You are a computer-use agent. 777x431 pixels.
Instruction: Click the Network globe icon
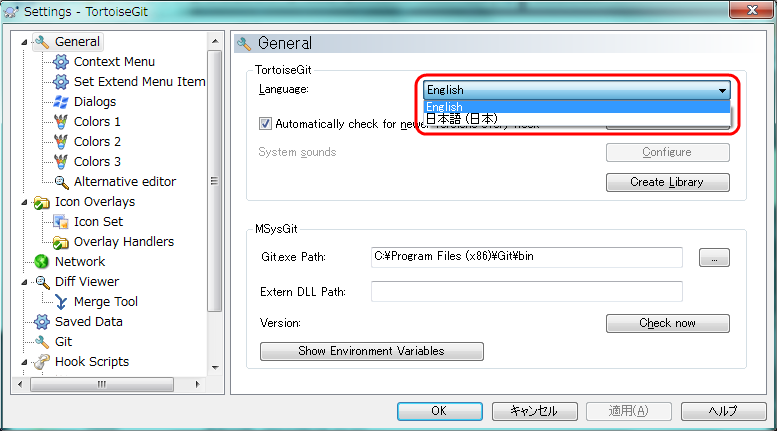42,262
